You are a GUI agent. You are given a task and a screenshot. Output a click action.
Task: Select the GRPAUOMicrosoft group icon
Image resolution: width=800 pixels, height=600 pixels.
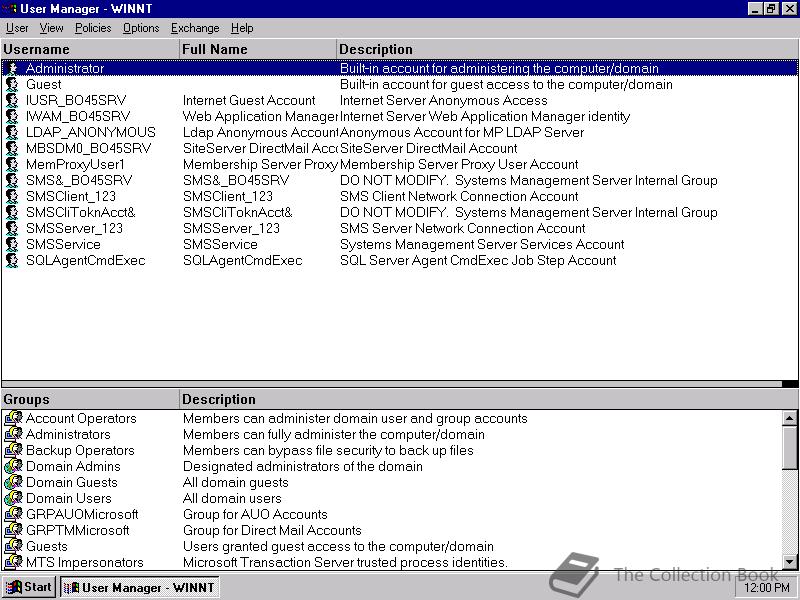pos(13,514)
